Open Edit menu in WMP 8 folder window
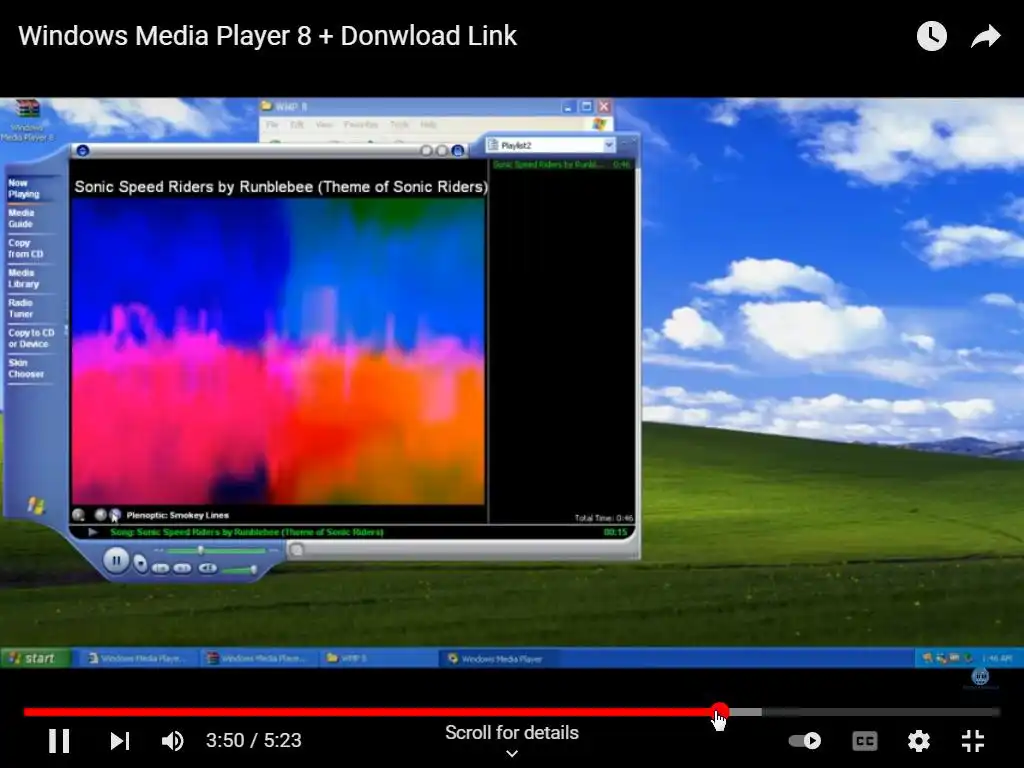The image size is (1024, 768). (x=297, y=124)
